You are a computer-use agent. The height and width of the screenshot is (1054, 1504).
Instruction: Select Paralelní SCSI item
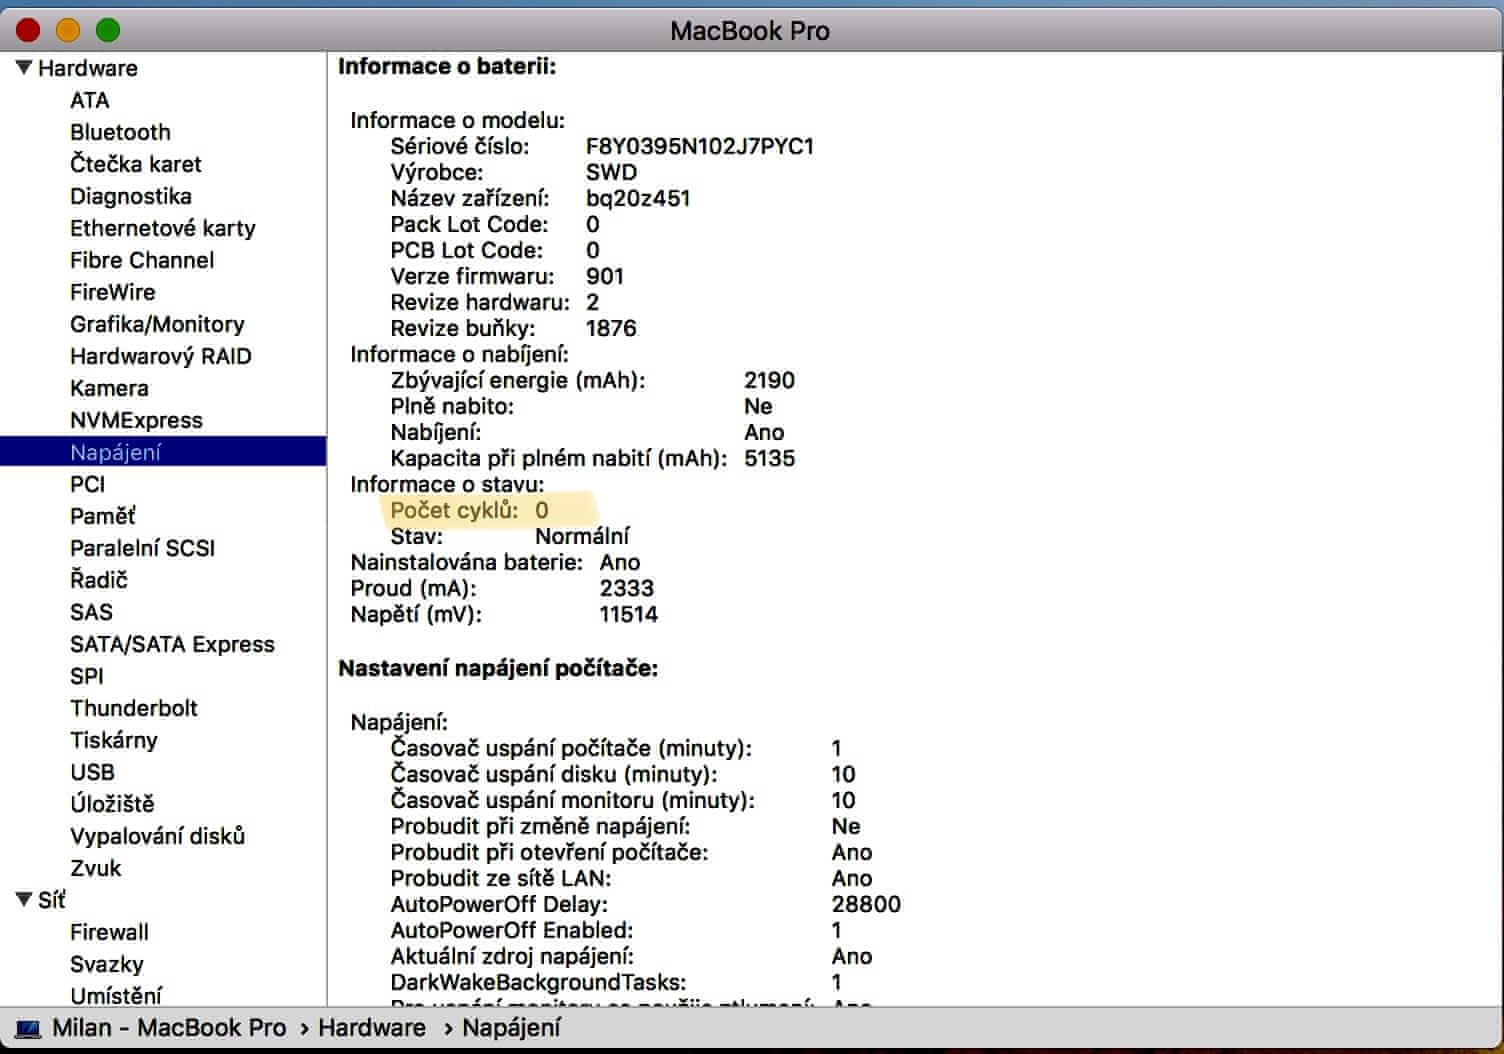(x=143, y=548)
